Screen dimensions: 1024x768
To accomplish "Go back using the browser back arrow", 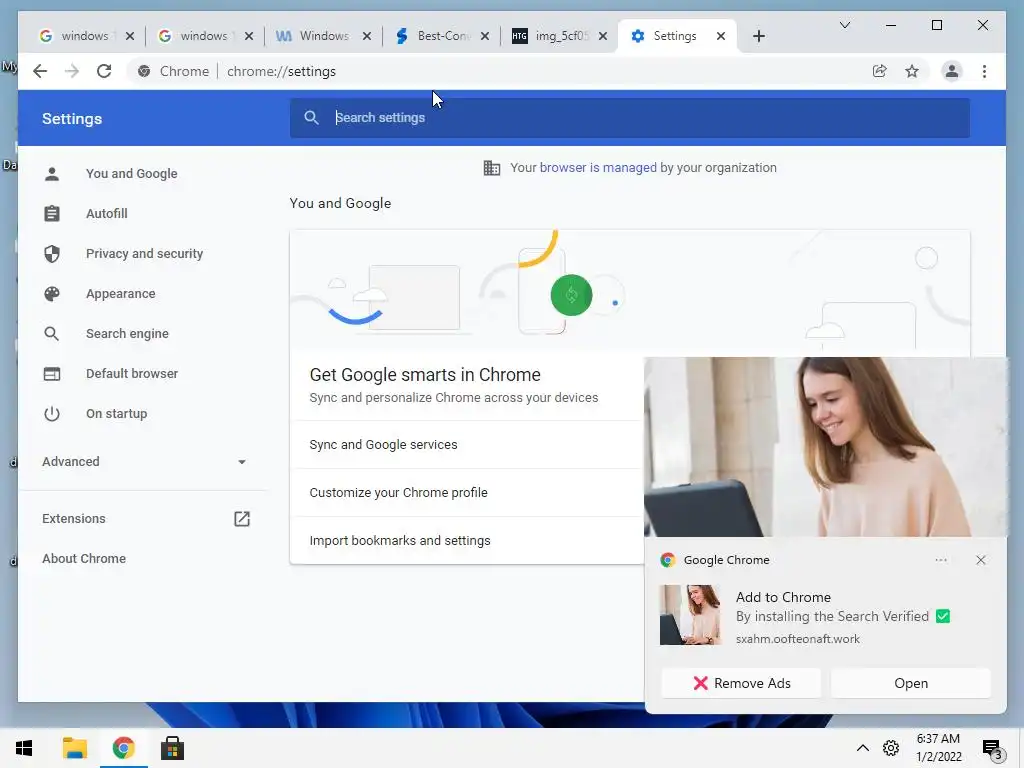I will tap(40, 71).
